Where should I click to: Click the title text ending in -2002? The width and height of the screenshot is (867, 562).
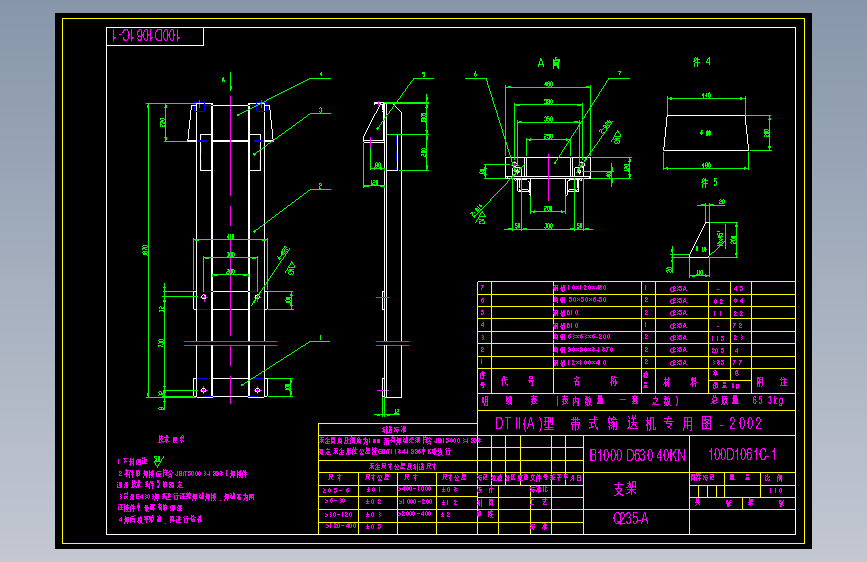point(629,424)
